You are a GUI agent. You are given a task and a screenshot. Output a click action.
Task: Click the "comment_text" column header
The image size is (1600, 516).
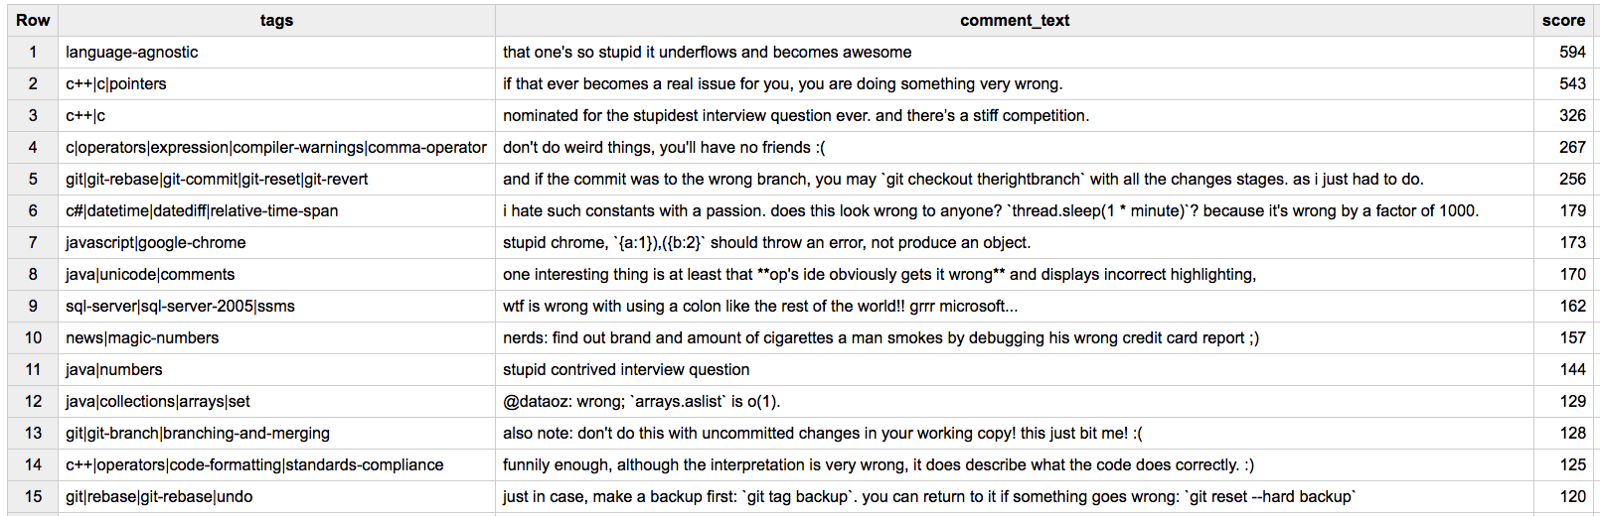click(x=1014, y=20)
